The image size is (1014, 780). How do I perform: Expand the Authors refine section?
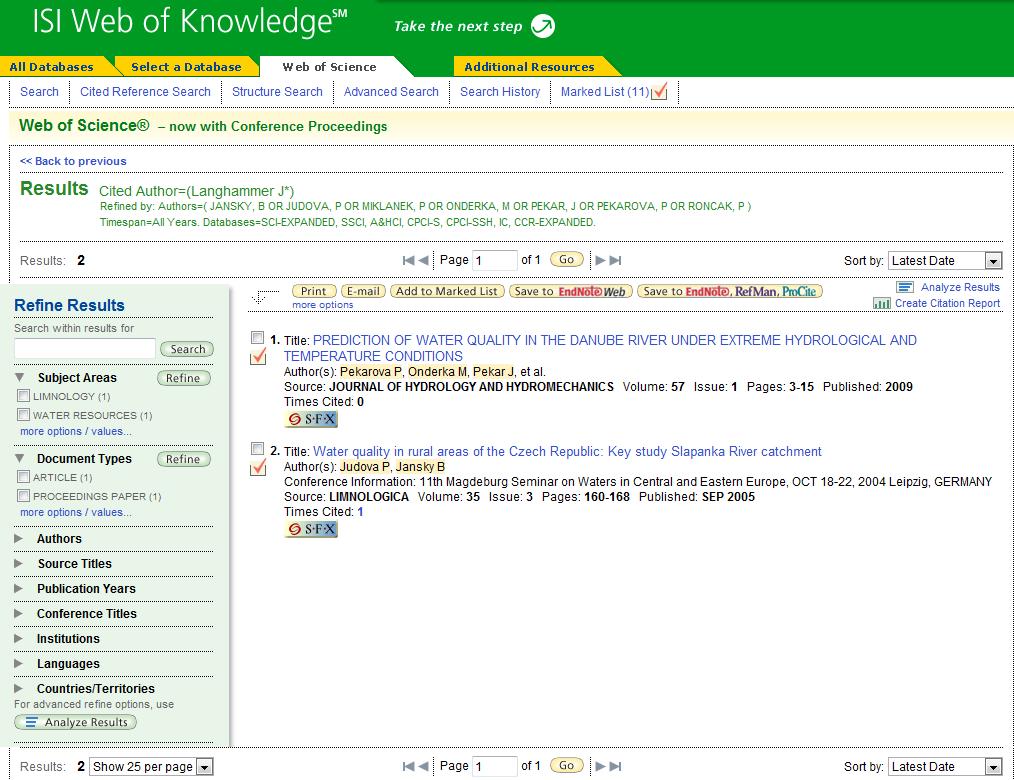pyautogui.click(x=19, y=538)
